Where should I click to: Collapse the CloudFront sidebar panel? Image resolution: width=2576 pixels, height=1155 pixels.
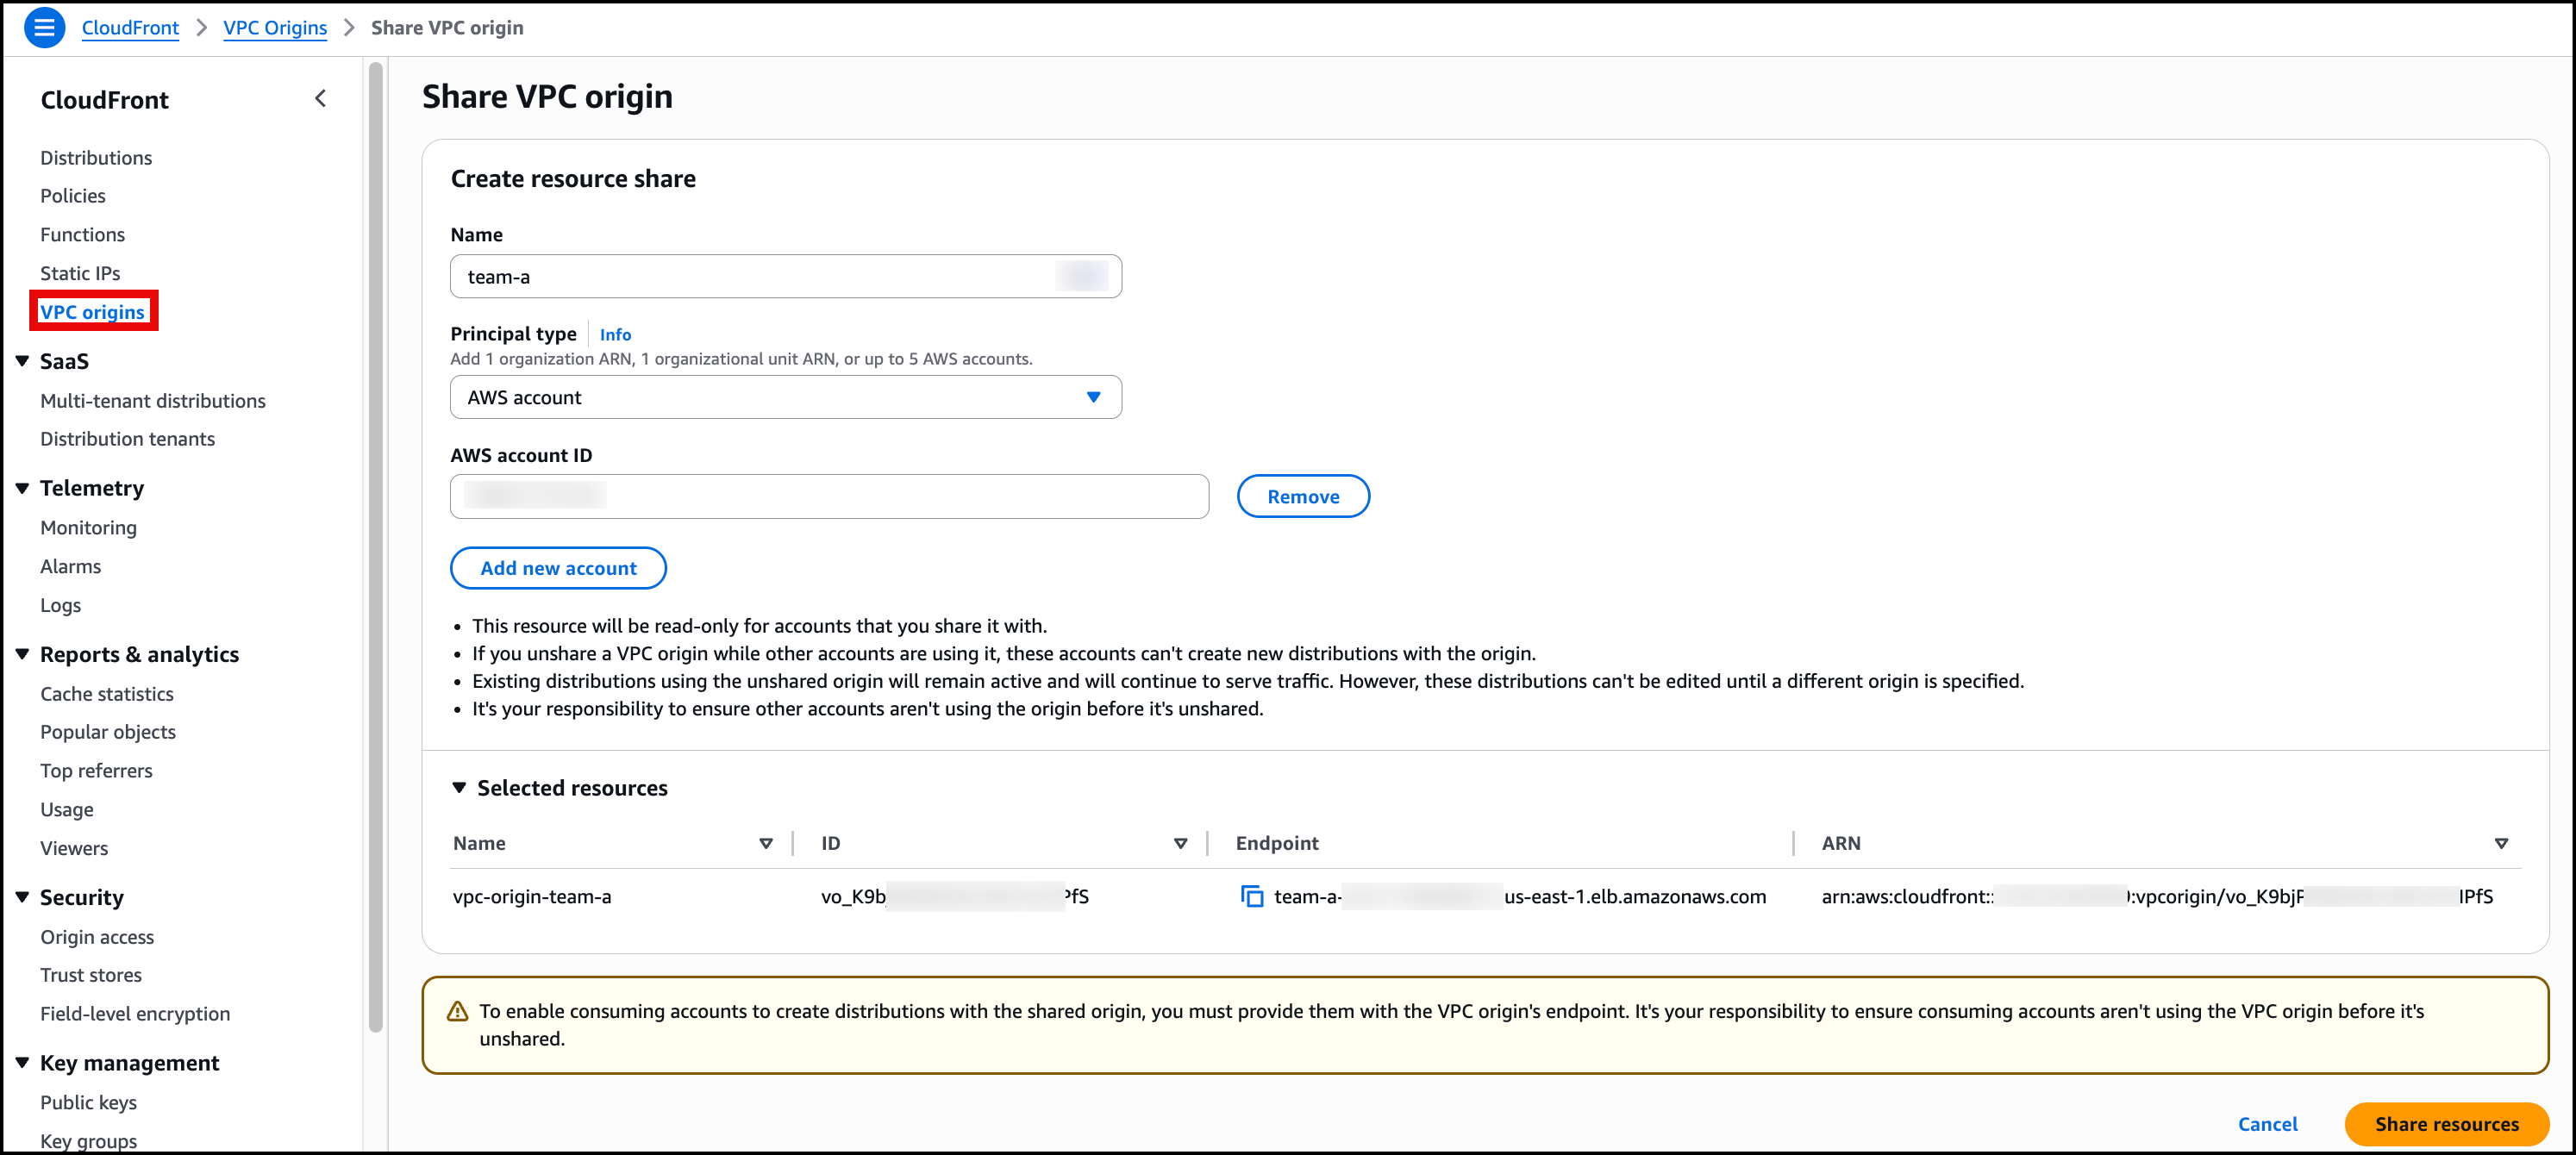(321, 98)
